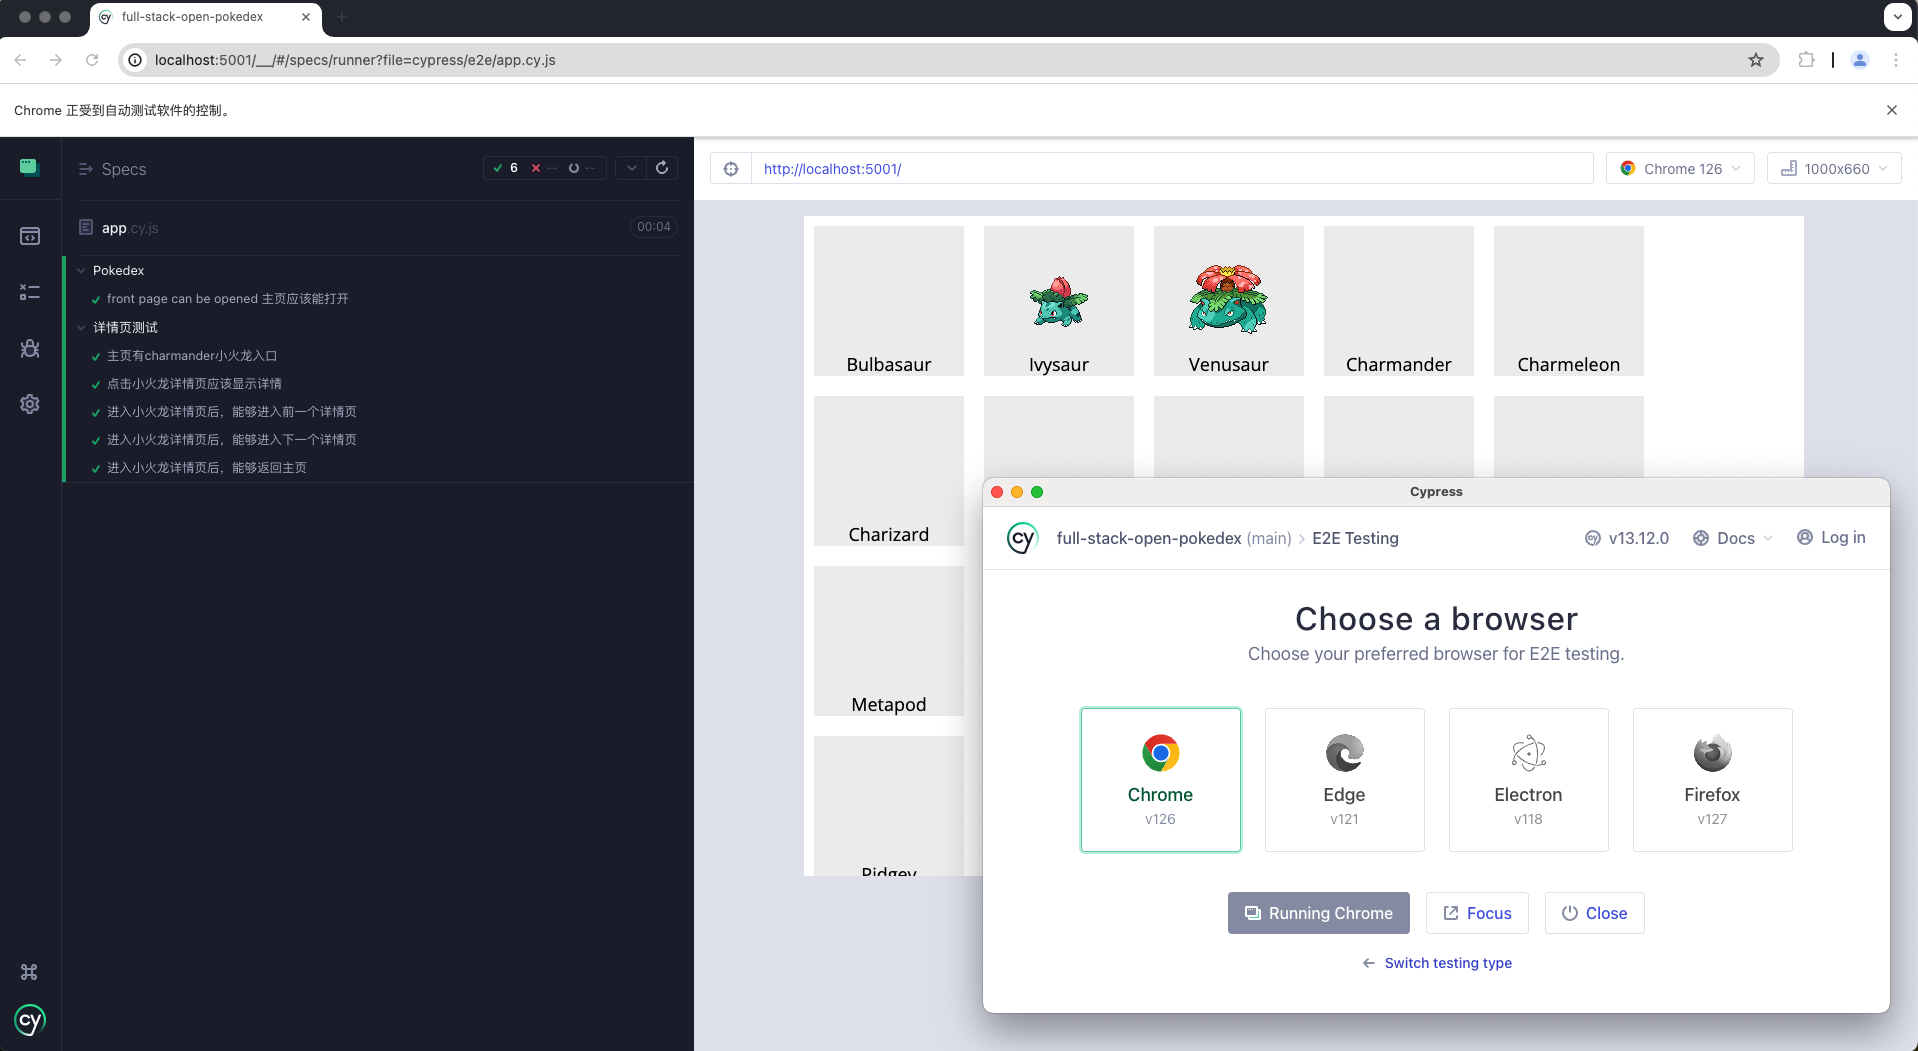Click Focus button in Cypress window
1918x1051 pixels.
[1477, 913]
